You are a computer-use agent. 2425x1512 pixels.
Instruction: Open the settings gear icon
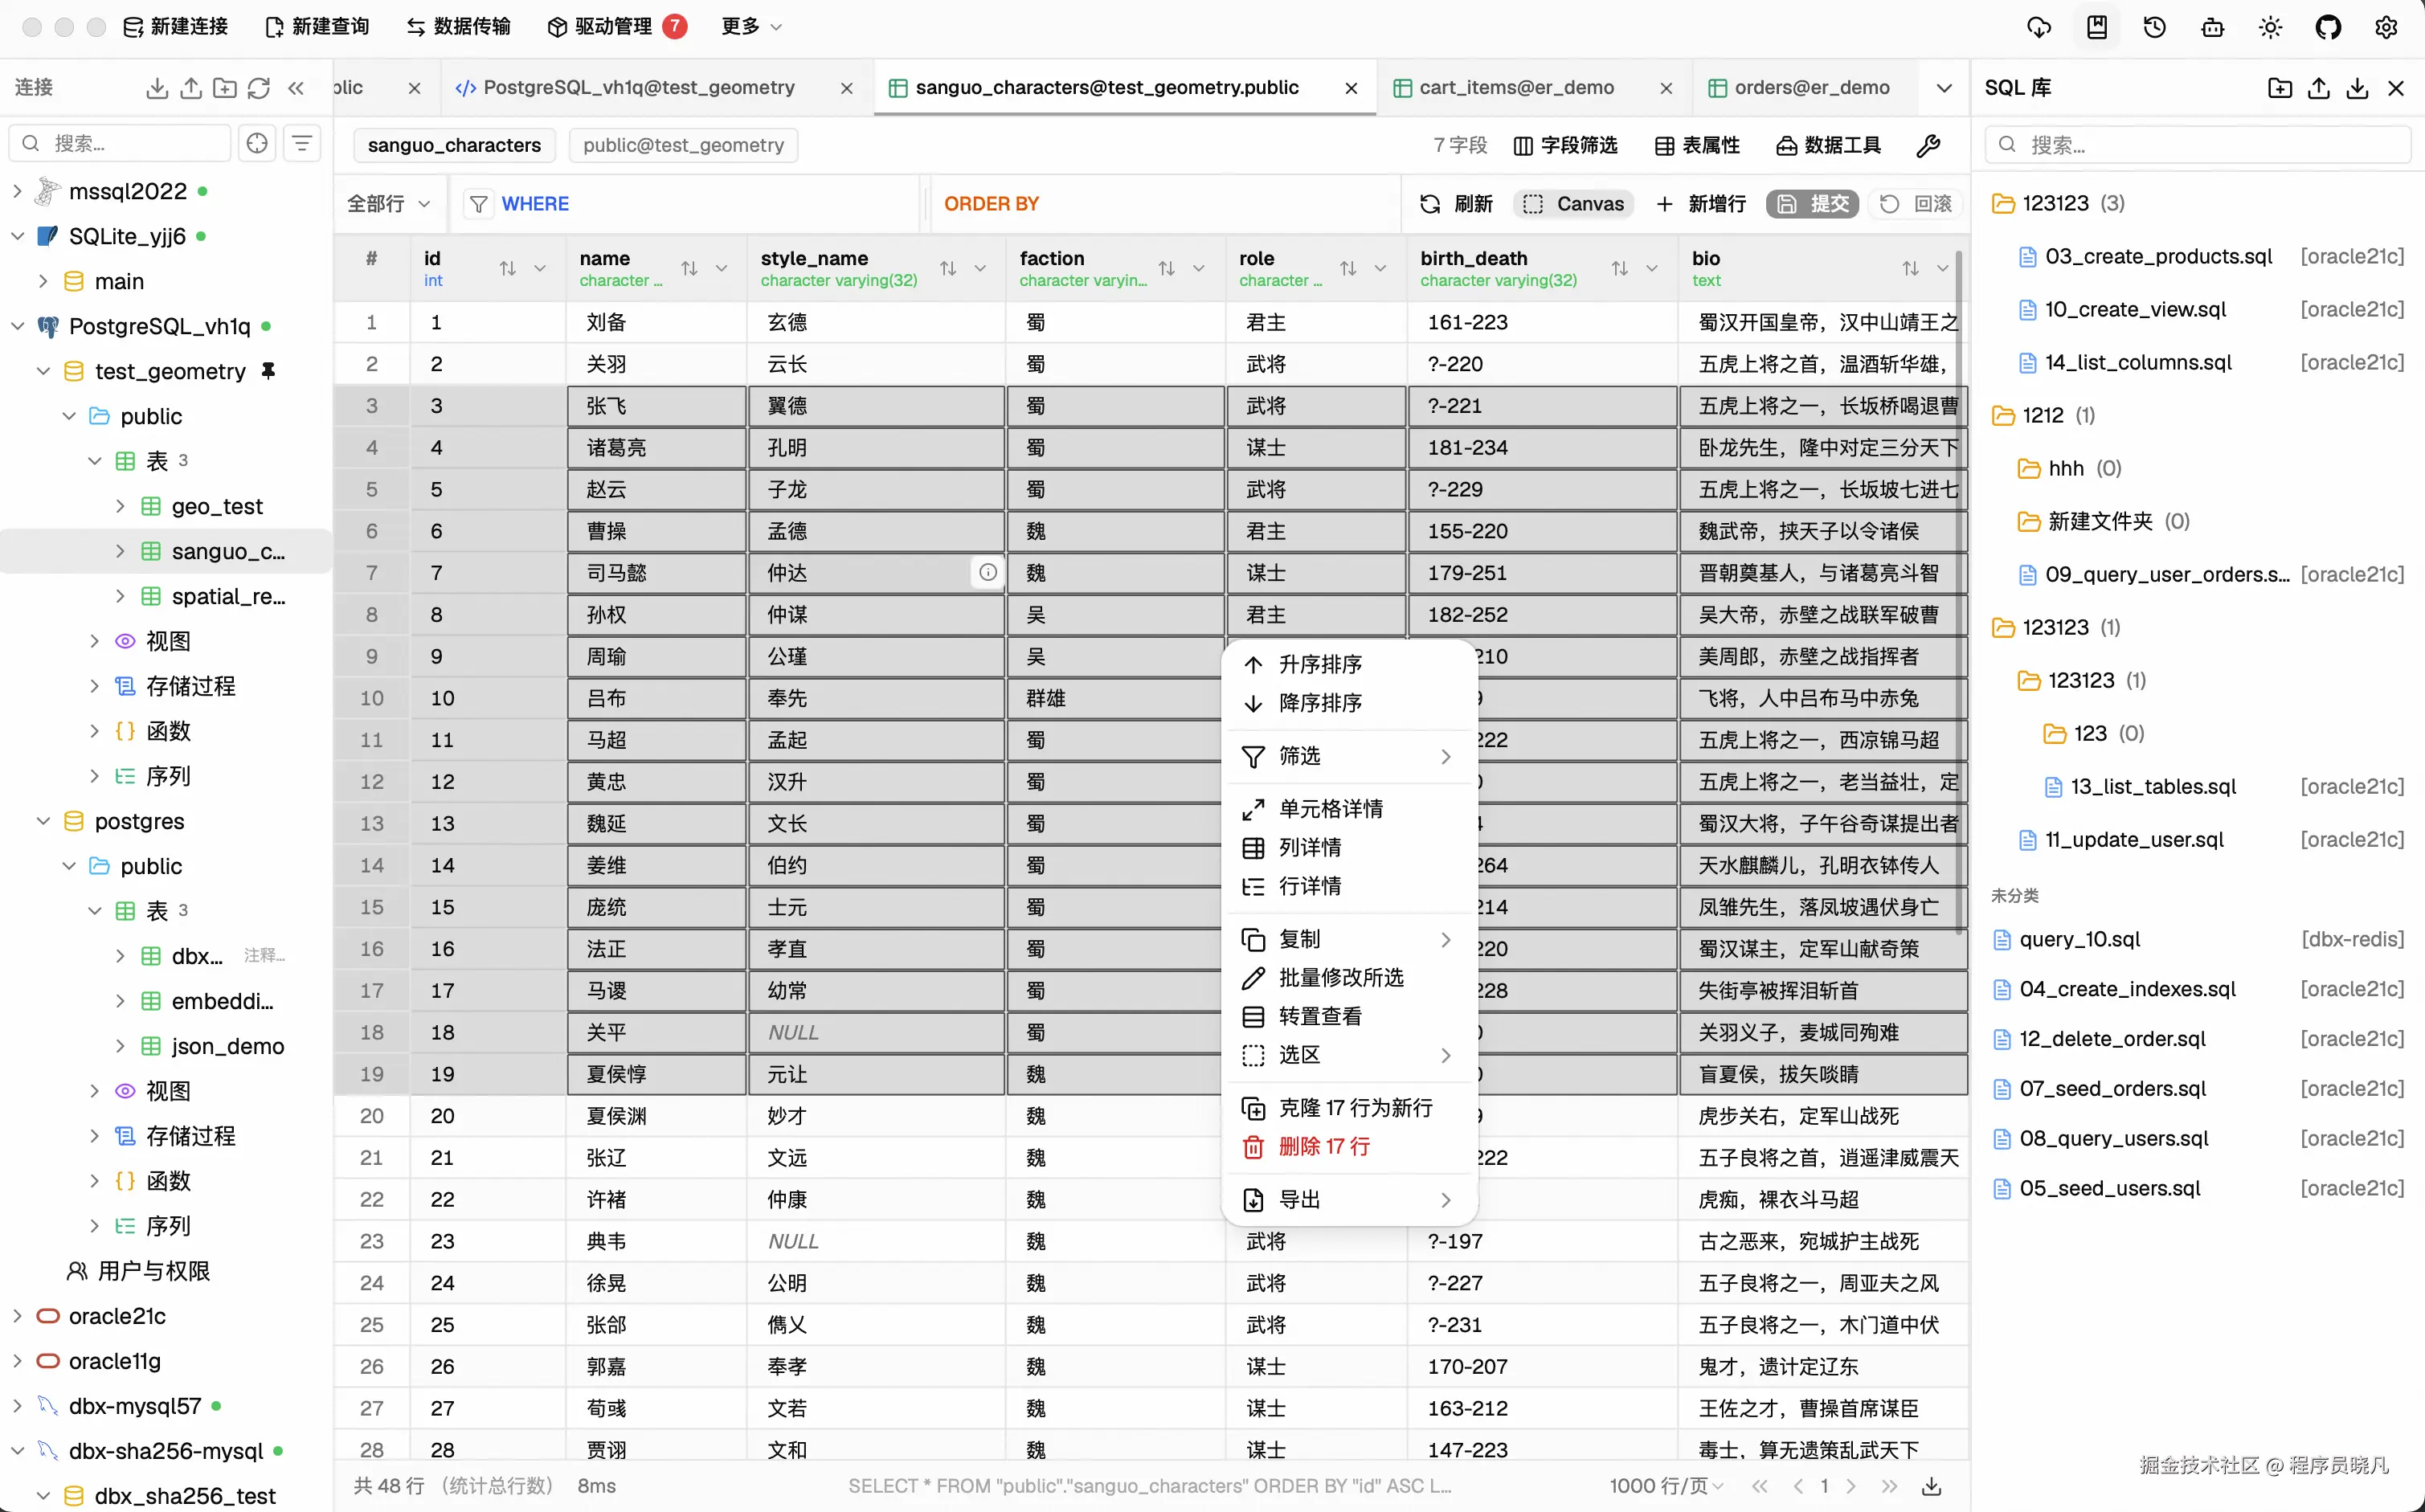point(2387,27)
